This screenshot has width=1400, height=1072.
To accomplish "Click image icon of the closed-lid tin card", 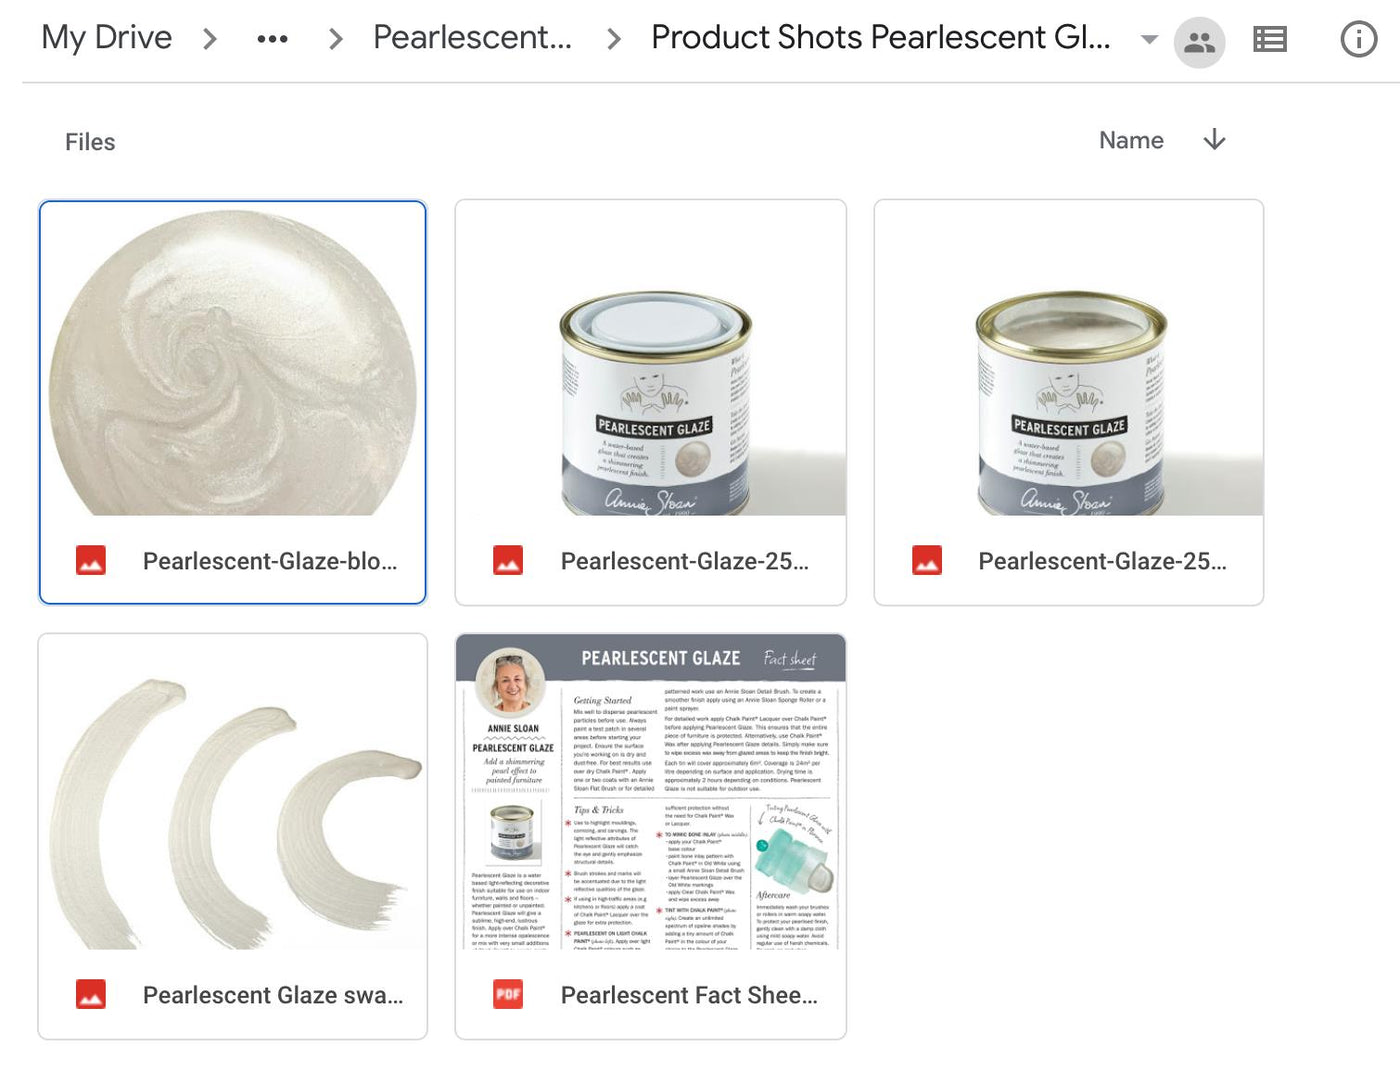I will [508, 560].
